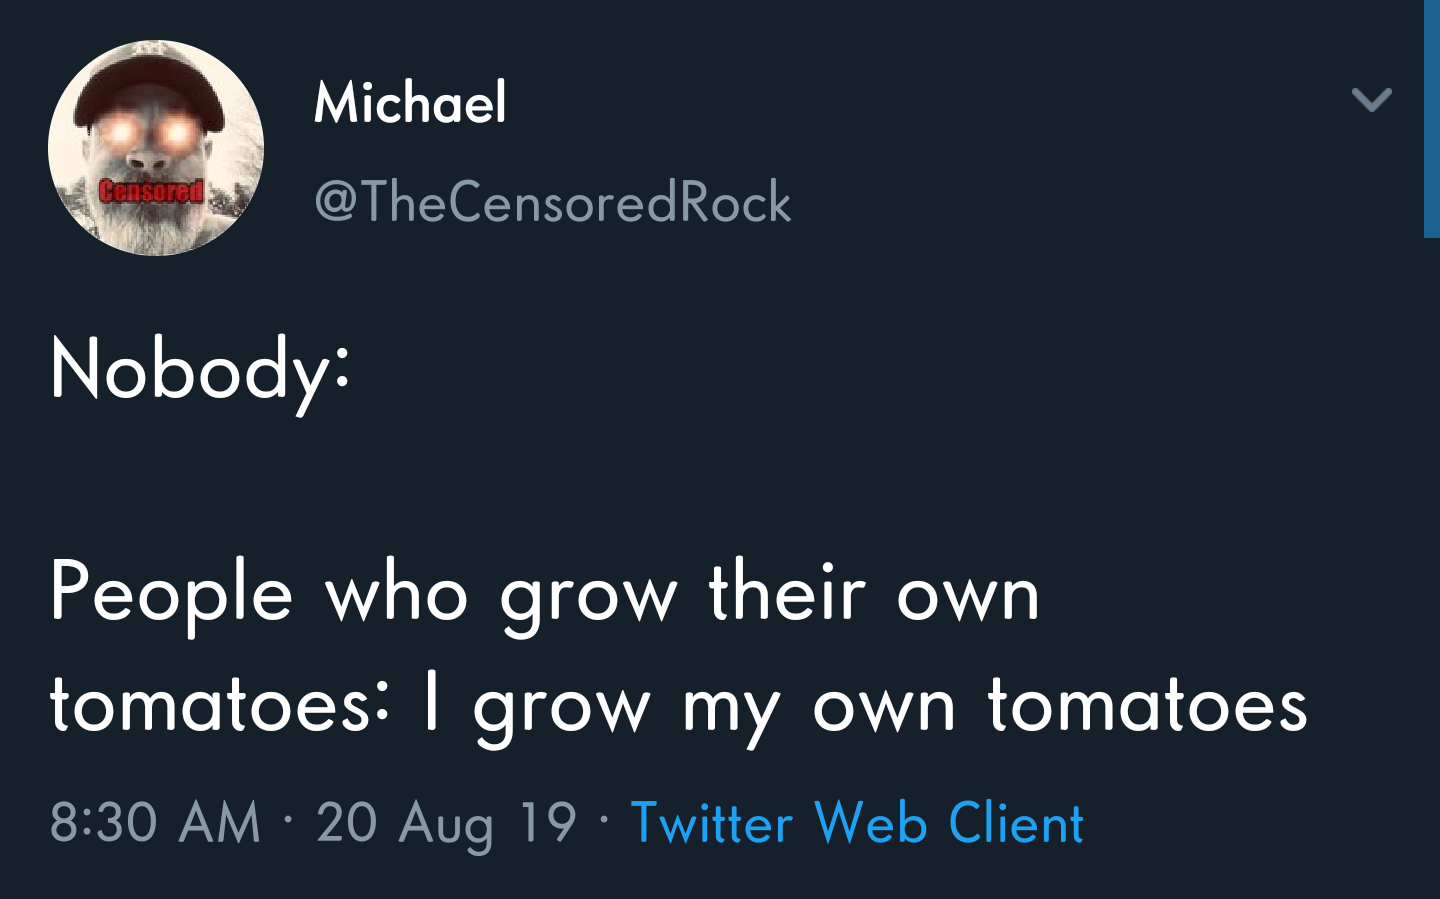Click the "Twitter Web Client" source link

pos(856,823)
